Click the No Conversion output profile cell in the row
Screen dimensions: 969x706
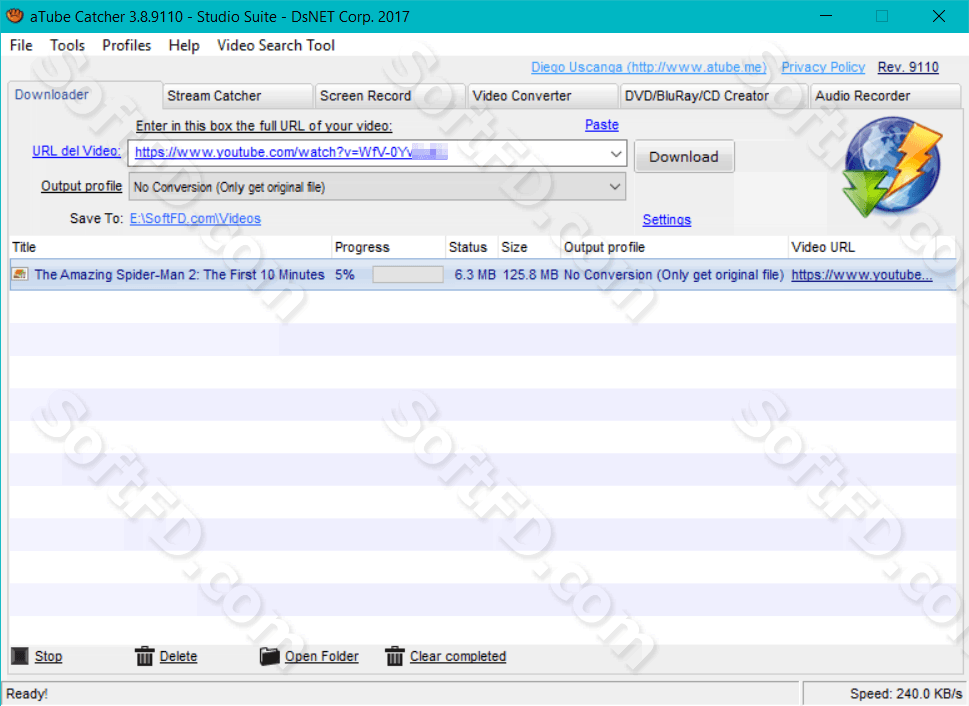[x=674, y=274]
